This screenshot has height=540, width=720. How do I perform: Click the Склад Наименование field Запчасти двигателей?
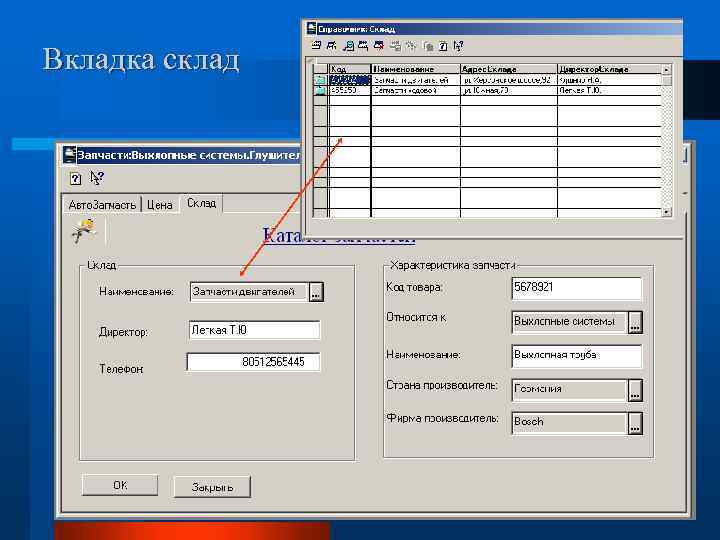249,292
